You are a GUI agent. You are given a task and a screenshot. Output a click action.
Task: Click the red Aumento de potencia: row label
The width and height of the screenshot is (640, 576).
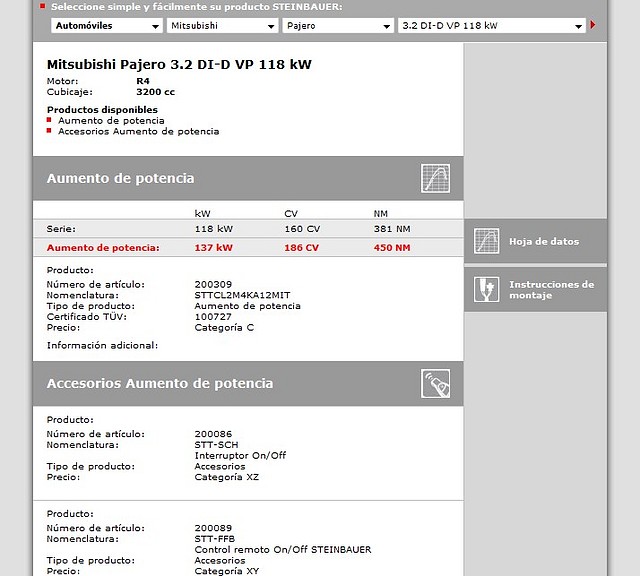(x=103, y=248)
